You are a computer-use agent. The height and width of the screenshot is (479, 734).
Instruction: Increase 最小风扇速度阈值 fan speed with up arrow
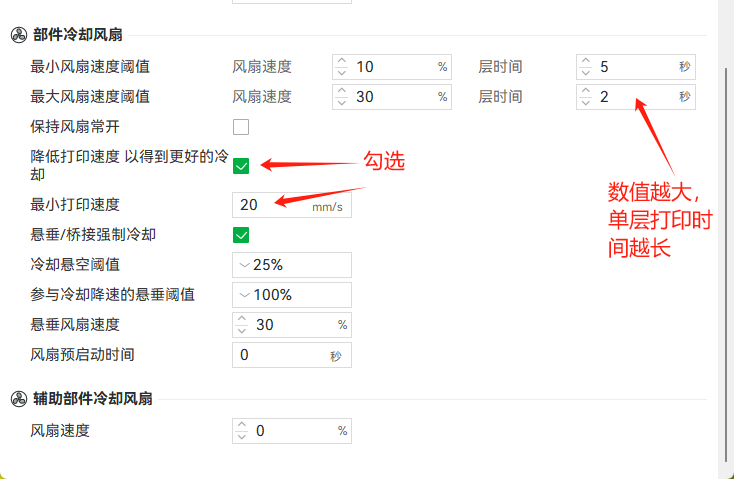tap(342, 61)
